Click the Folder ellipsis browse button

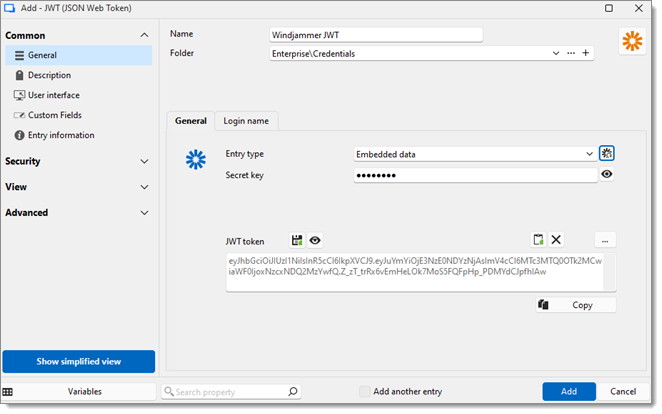click(x=571, y=53)
